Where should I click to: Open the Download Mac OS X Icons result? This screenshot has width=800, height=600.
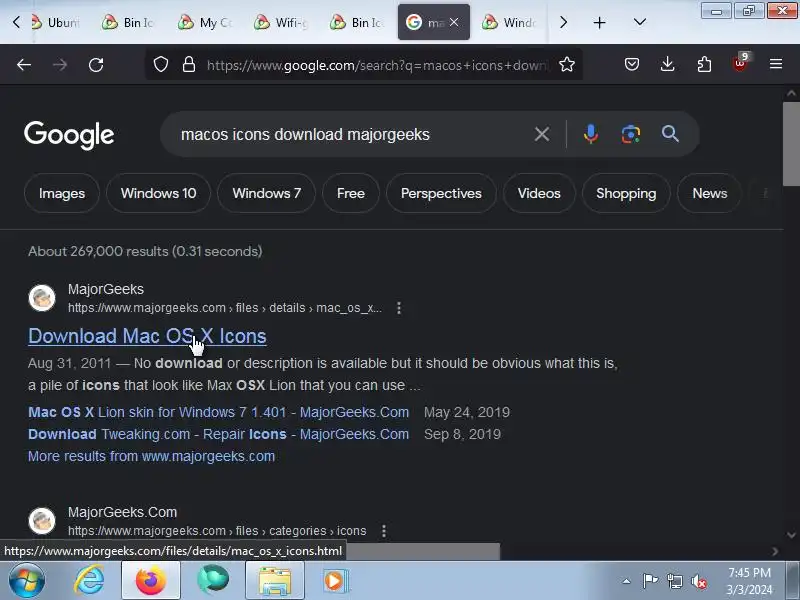[x=147, y=336]
